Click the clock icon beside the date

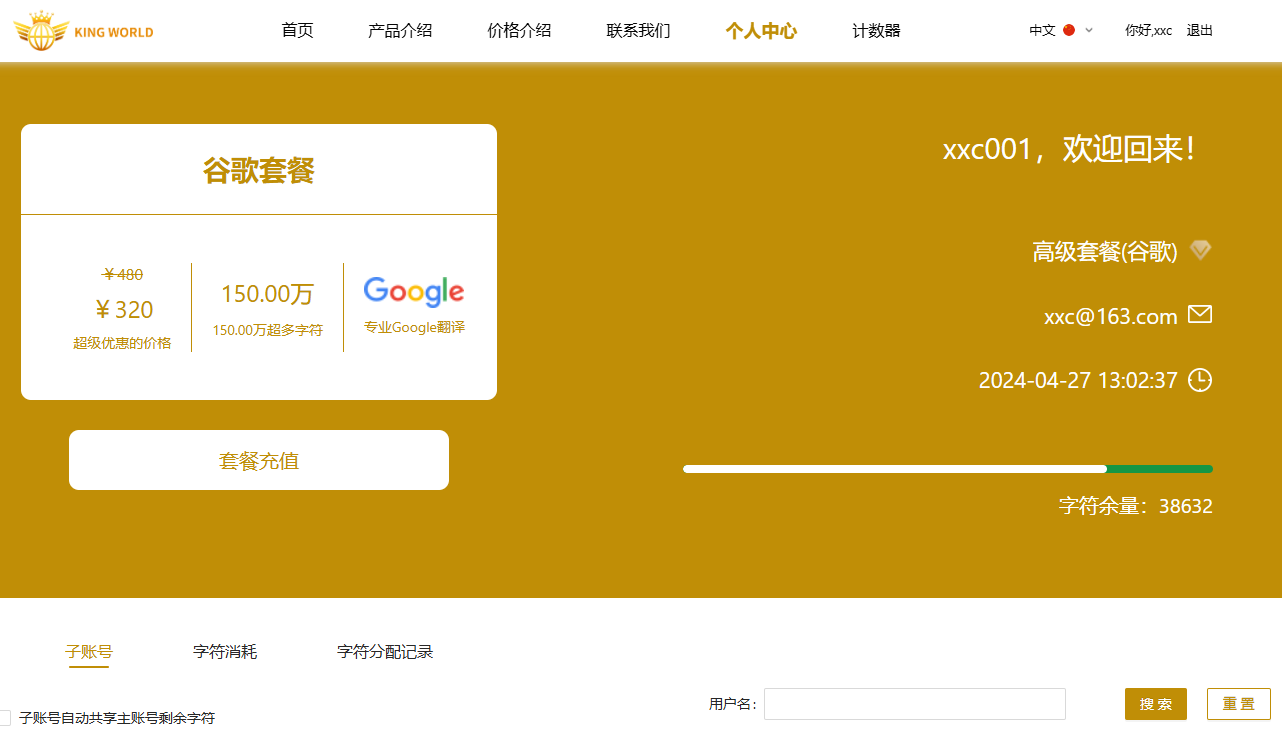pyautogui.click(x=1201, y=380)
